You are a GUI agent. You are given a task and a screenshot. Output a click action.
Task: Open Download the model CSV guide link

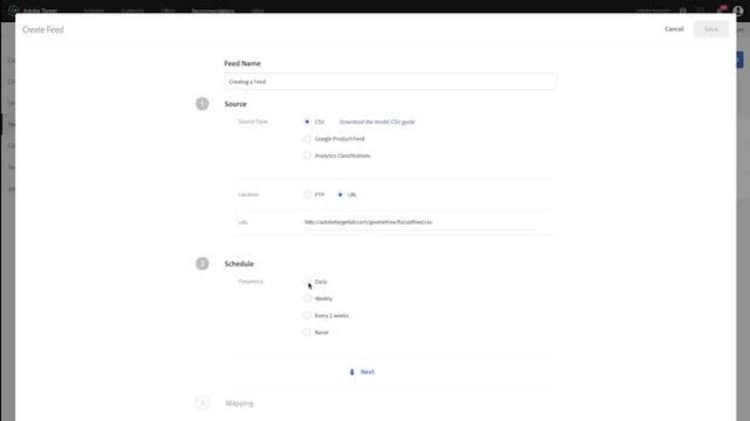point(377,122)
